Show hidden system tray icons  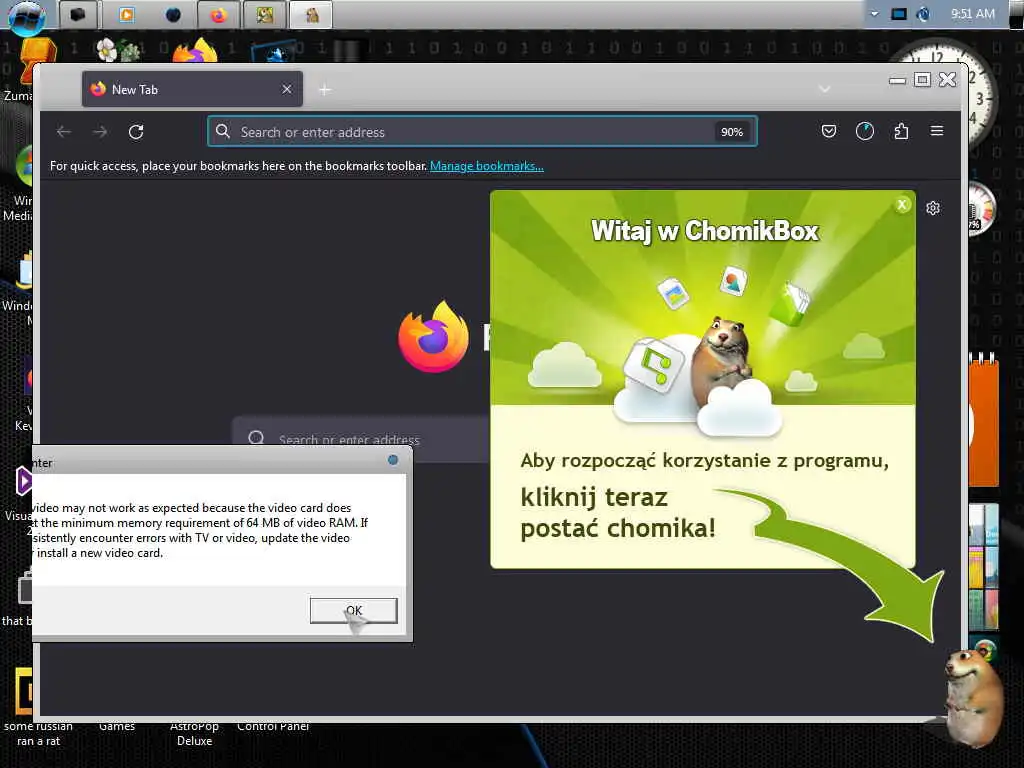click(874, 14)
